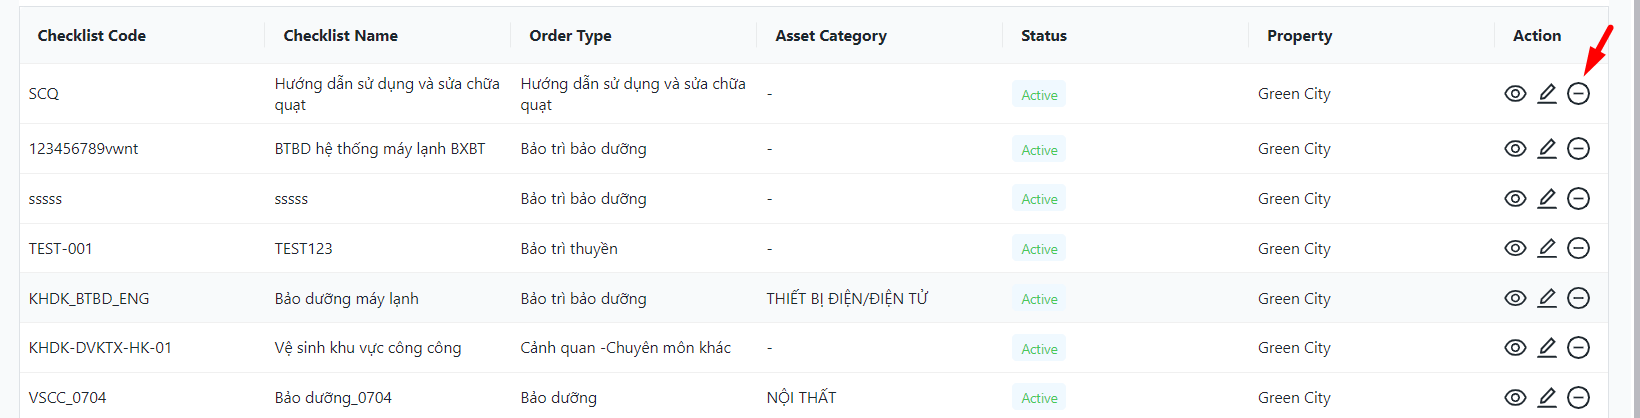Edit the TEST-001 checklist
The width and height of the screenshot is (1640, 418).
(x=1547, y=247)
